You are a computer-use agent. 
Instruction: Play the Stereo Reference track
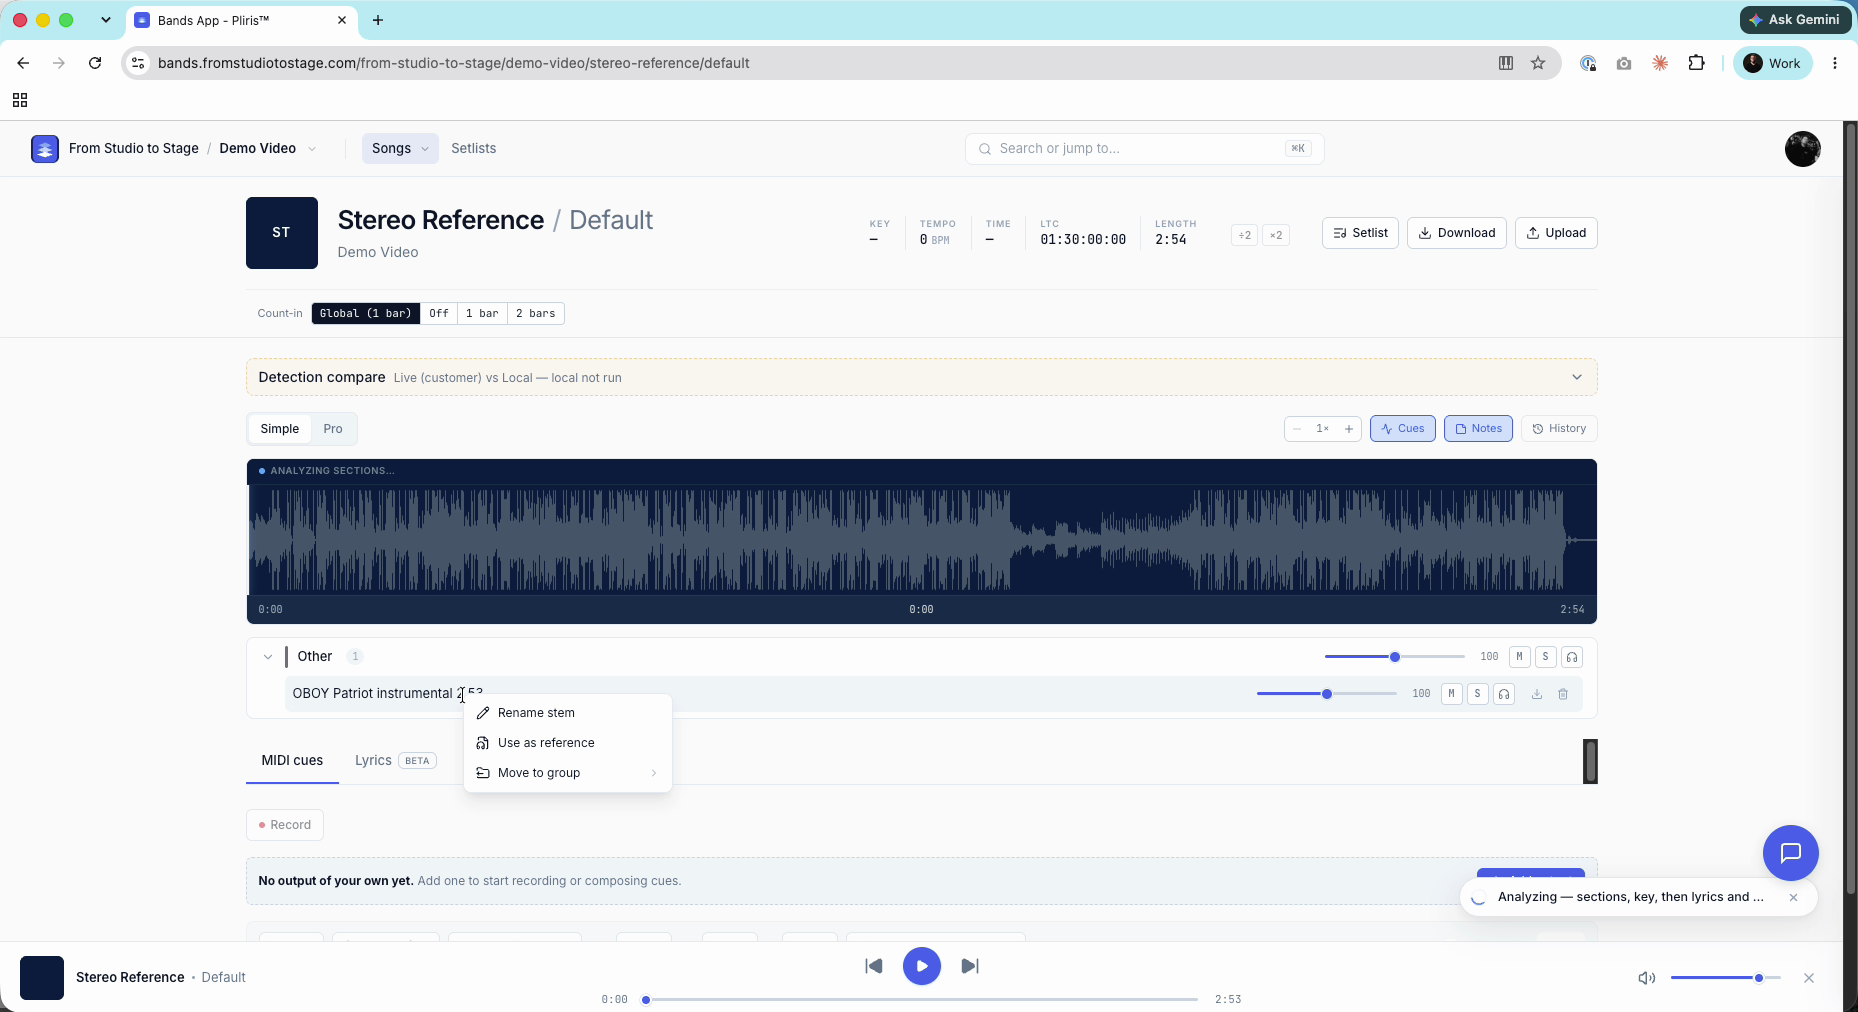(922, 966)
